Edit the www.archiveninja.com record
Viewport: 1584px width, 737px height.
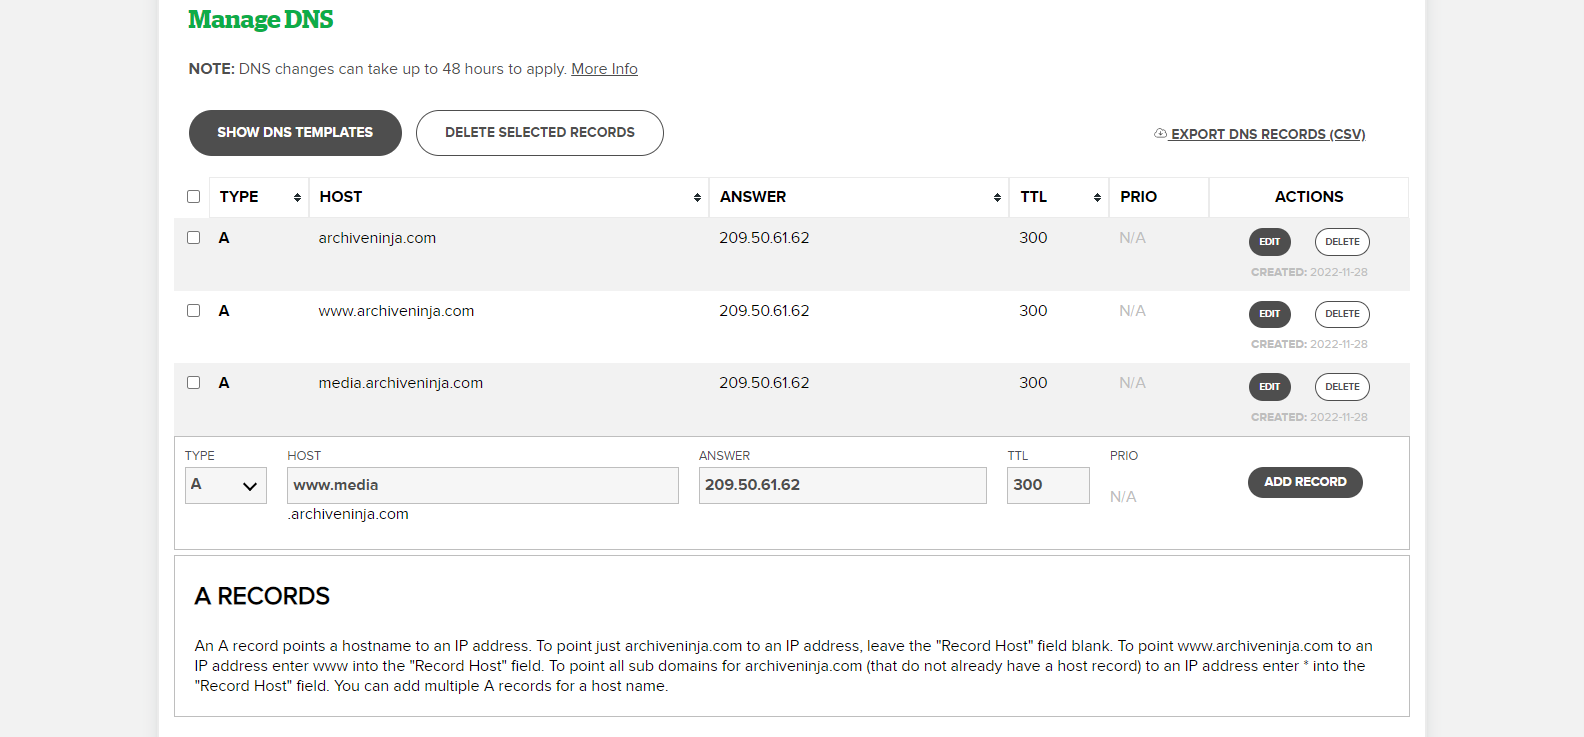(x=1270, y=314)
